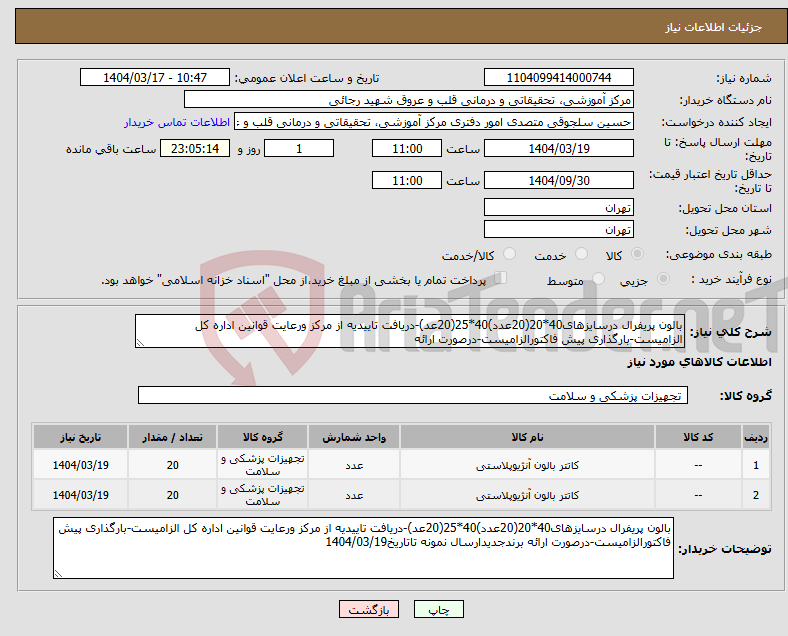The image size is (788, 636).
Task: Click the نام کالا column header
Action: coord(527,437)
